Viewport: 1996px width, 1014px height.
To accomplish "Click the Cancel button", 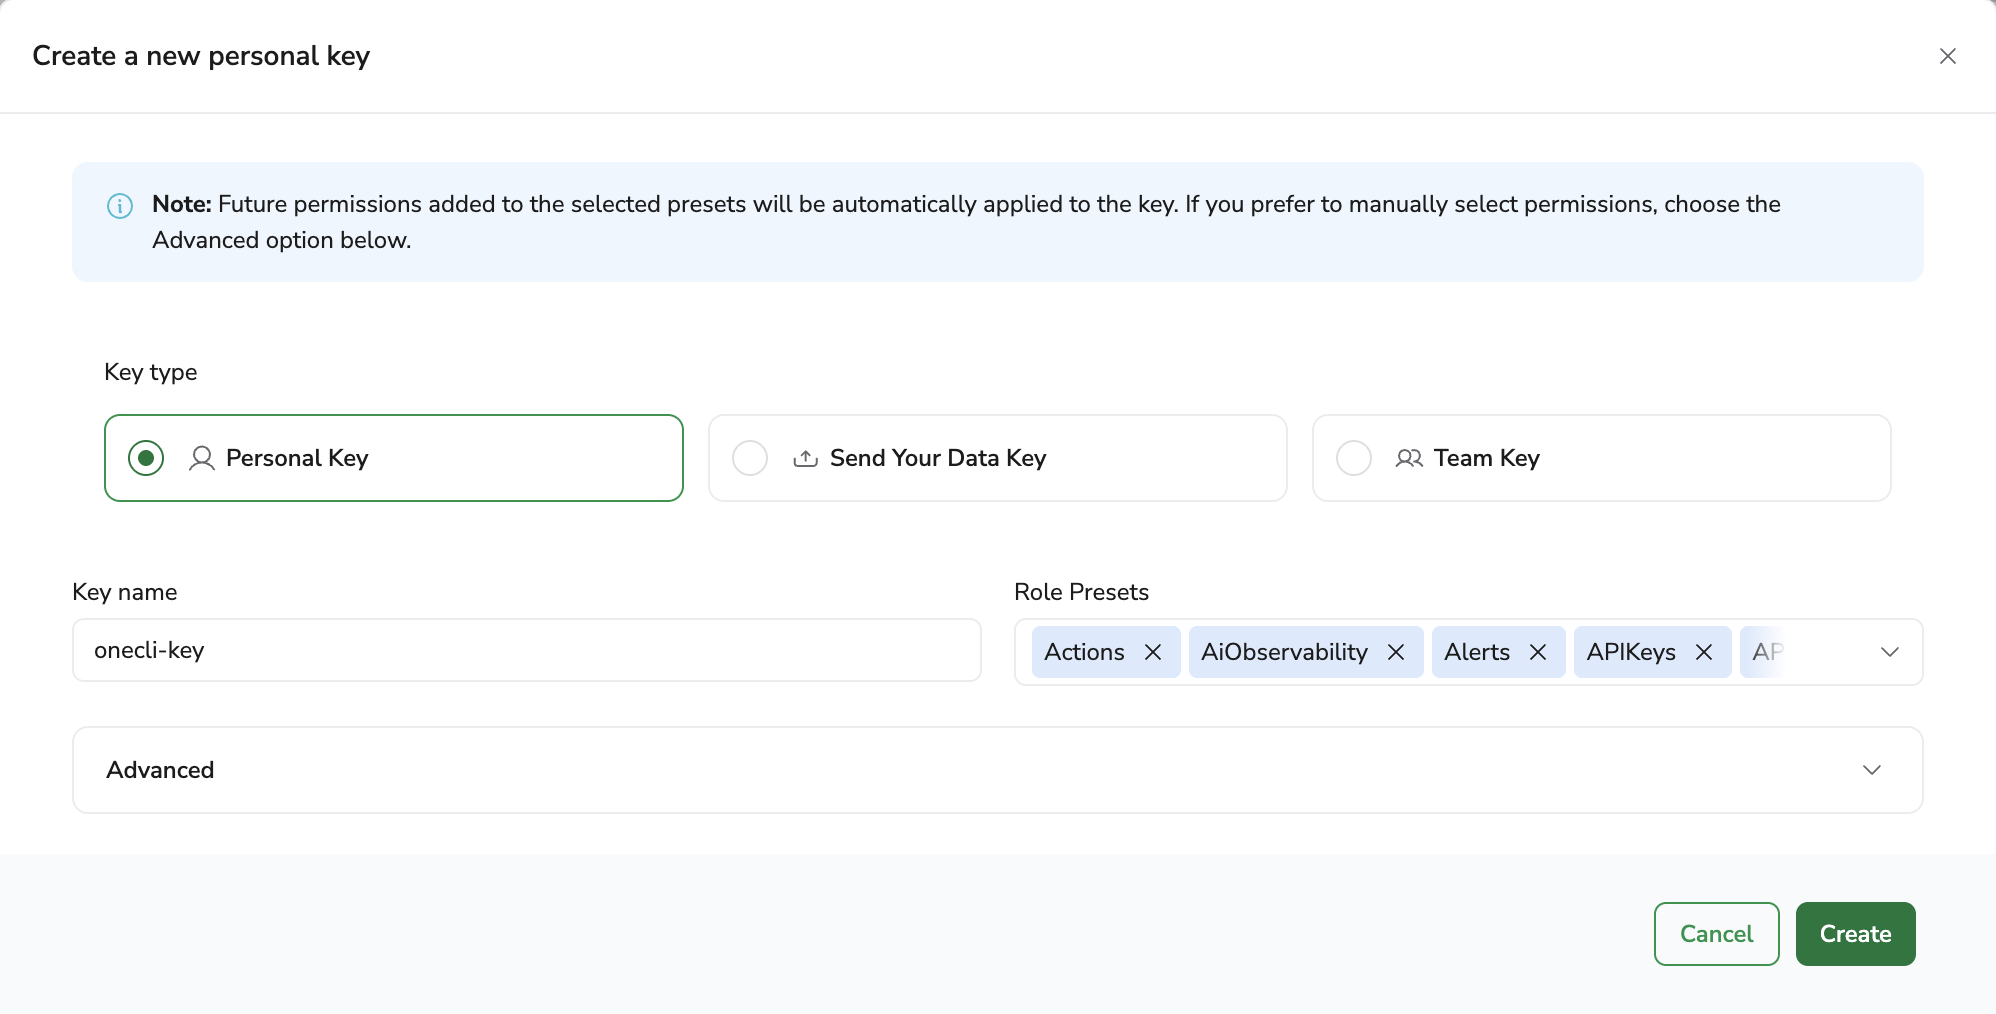I will 1716,934.
